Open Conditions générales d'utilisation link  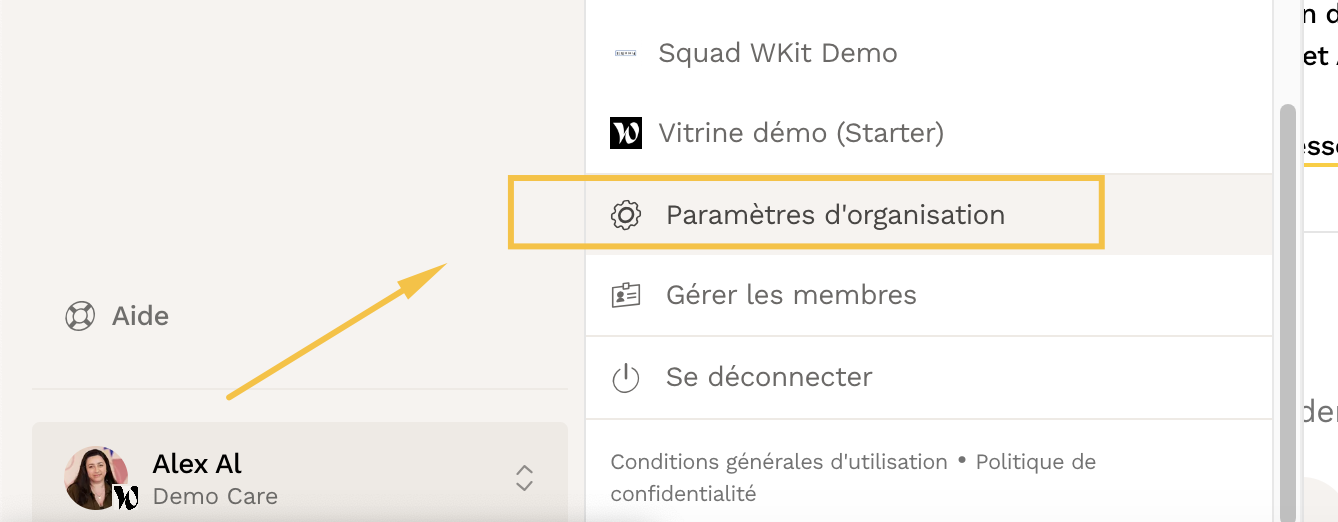click(779, 462)
